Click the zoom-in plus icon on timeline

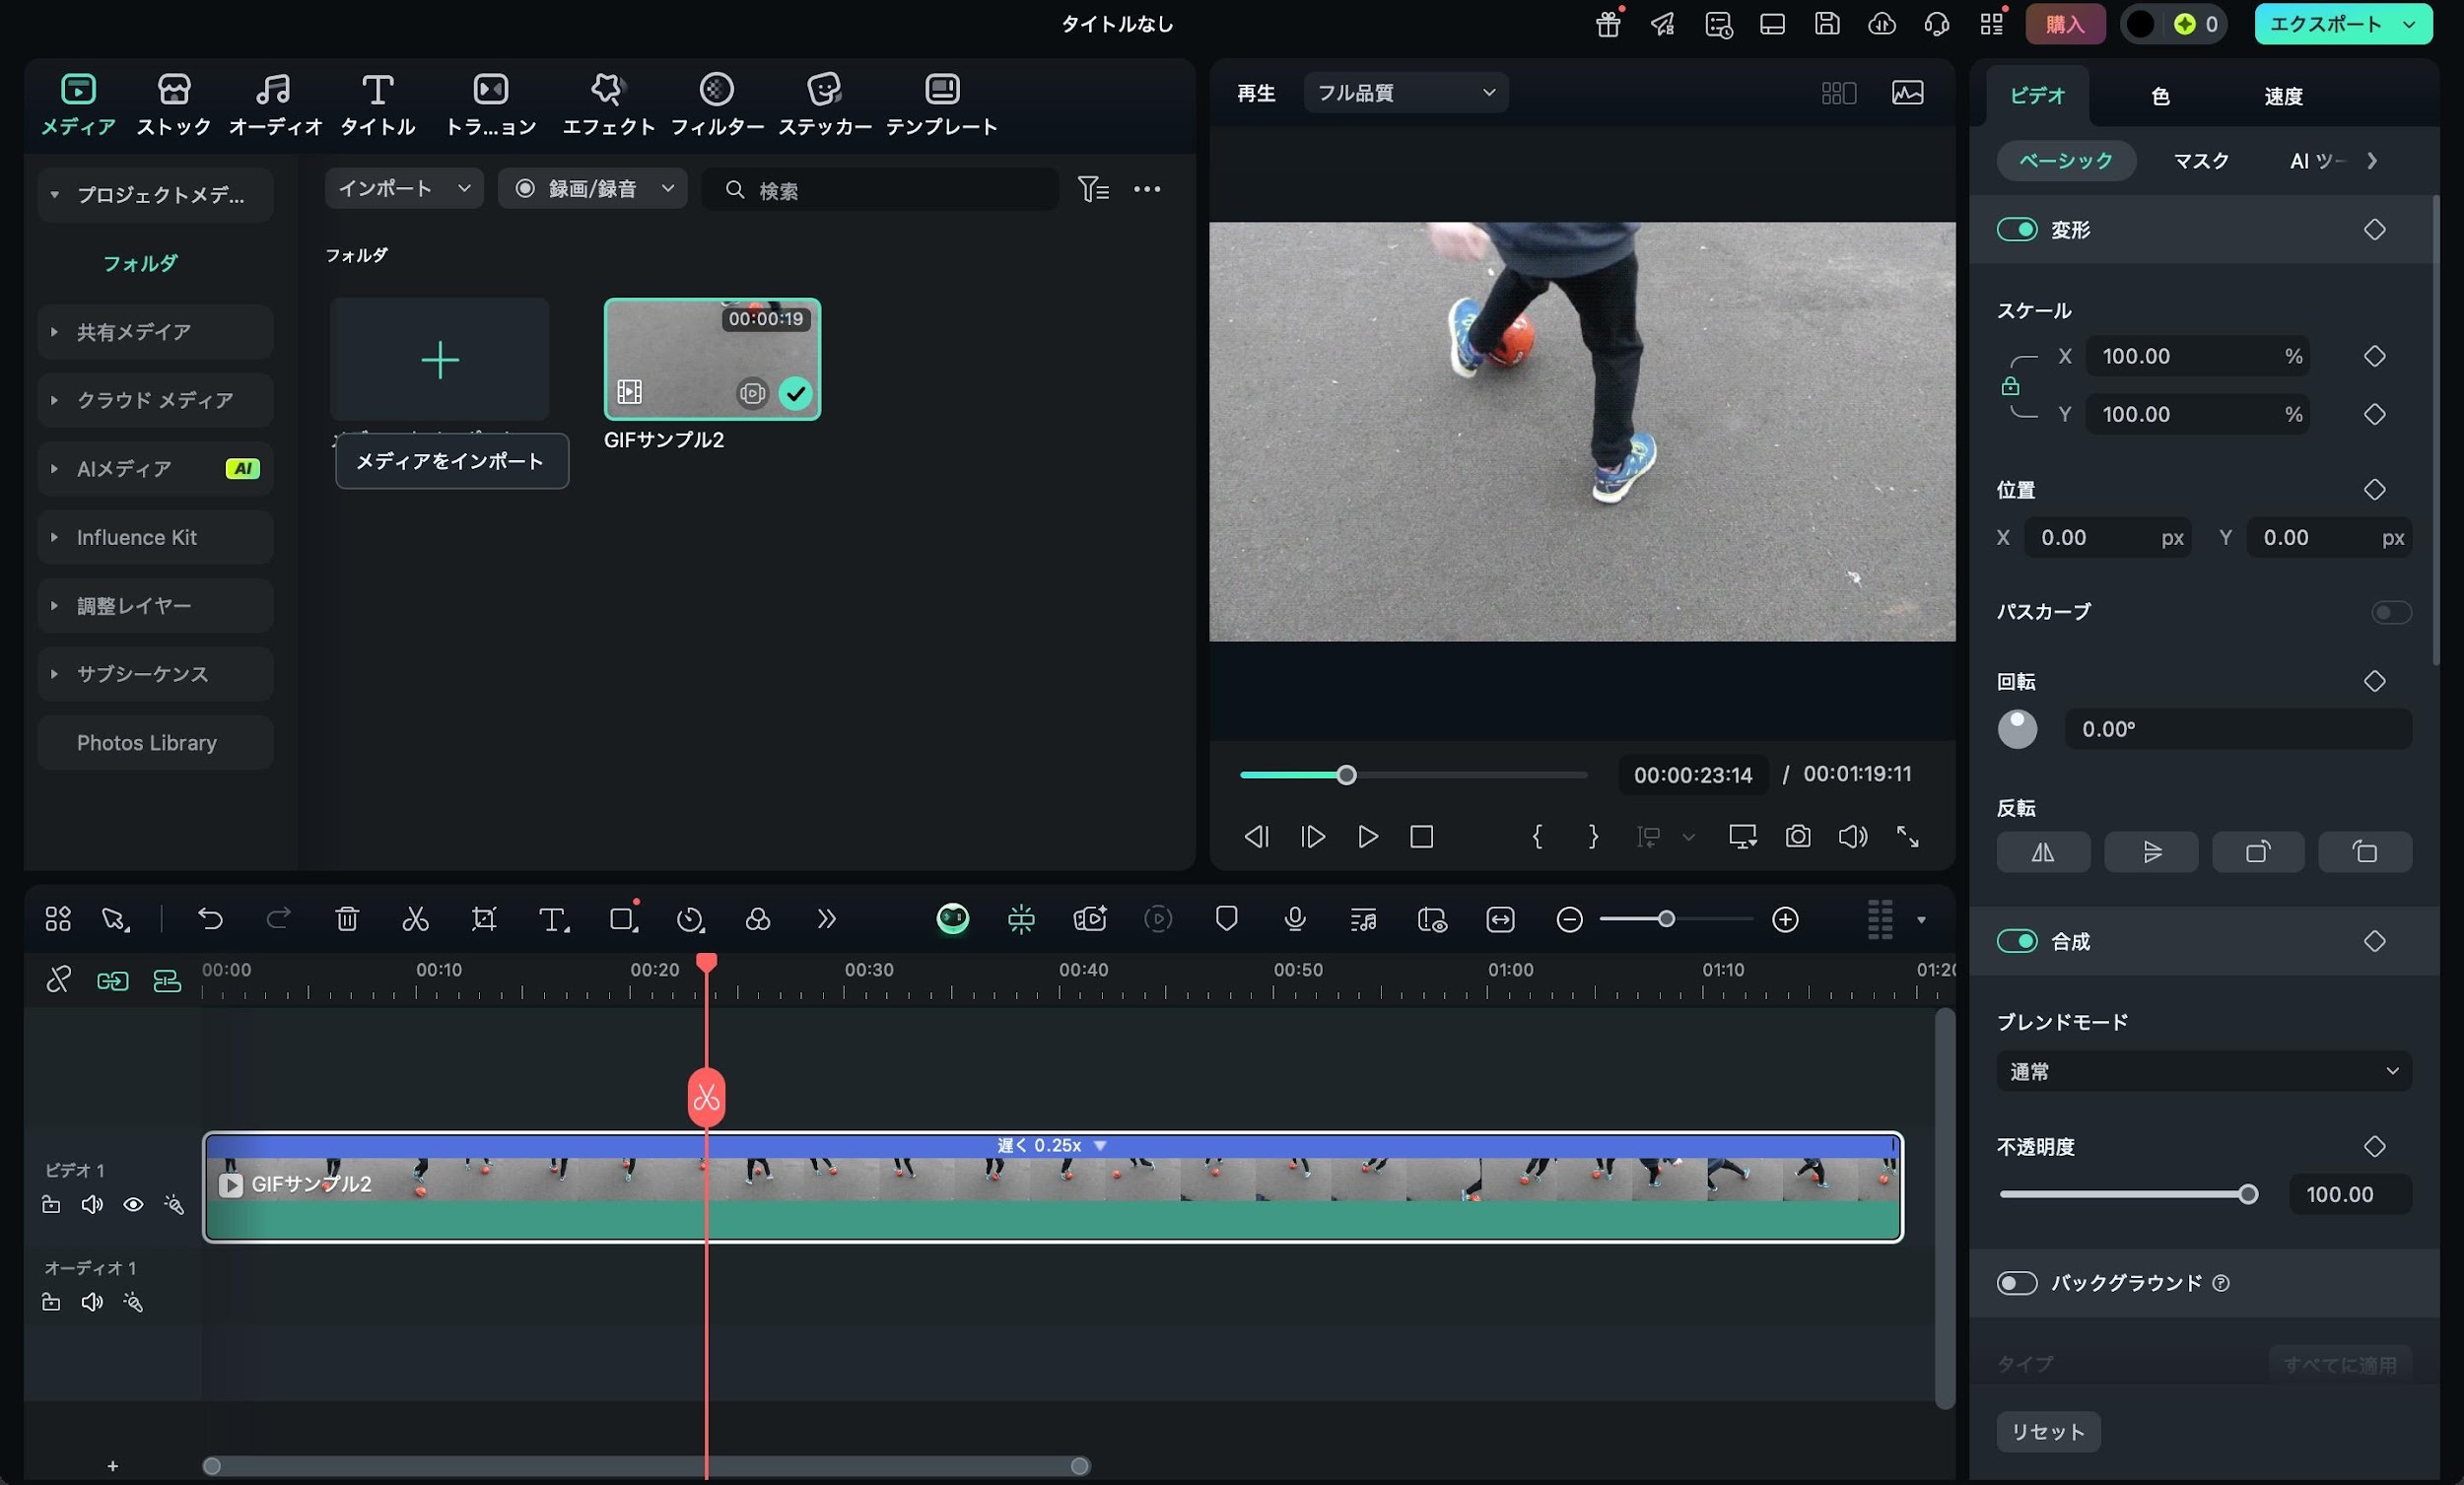click(1785, 919)
